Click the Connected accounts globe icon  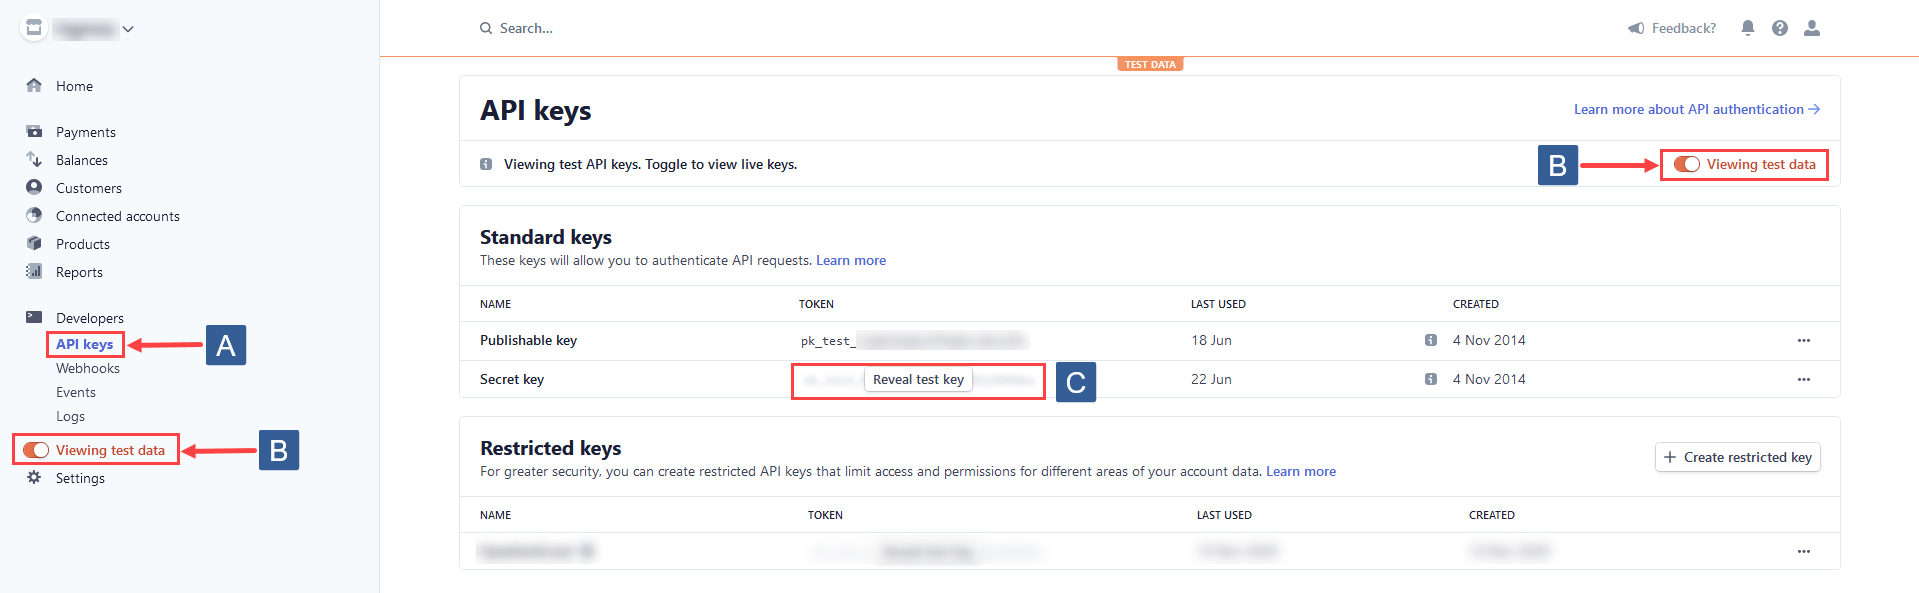(34, 215)
